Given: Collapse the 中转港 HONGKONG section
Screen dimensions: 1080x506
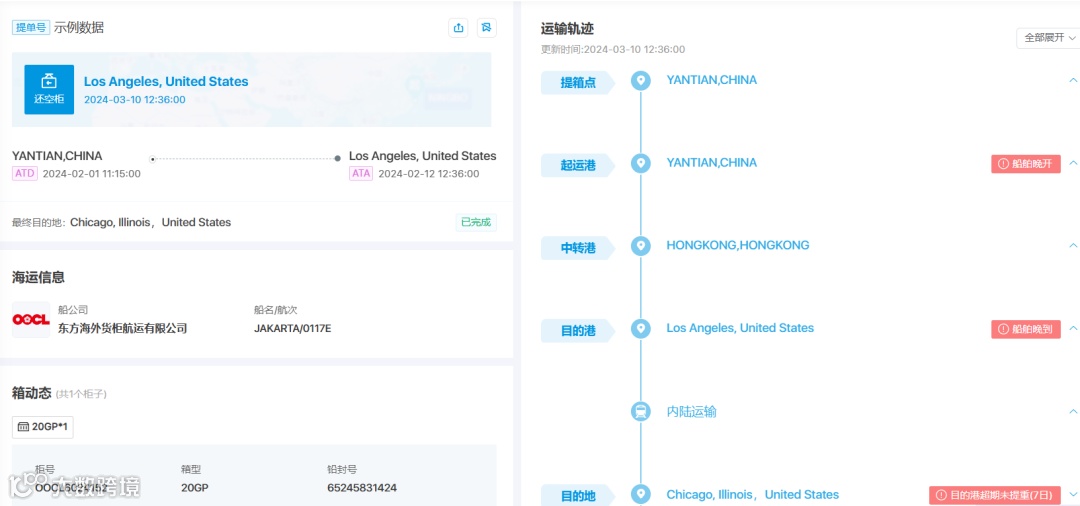Looking at the screenshot, I should (x=1072, y=245).
